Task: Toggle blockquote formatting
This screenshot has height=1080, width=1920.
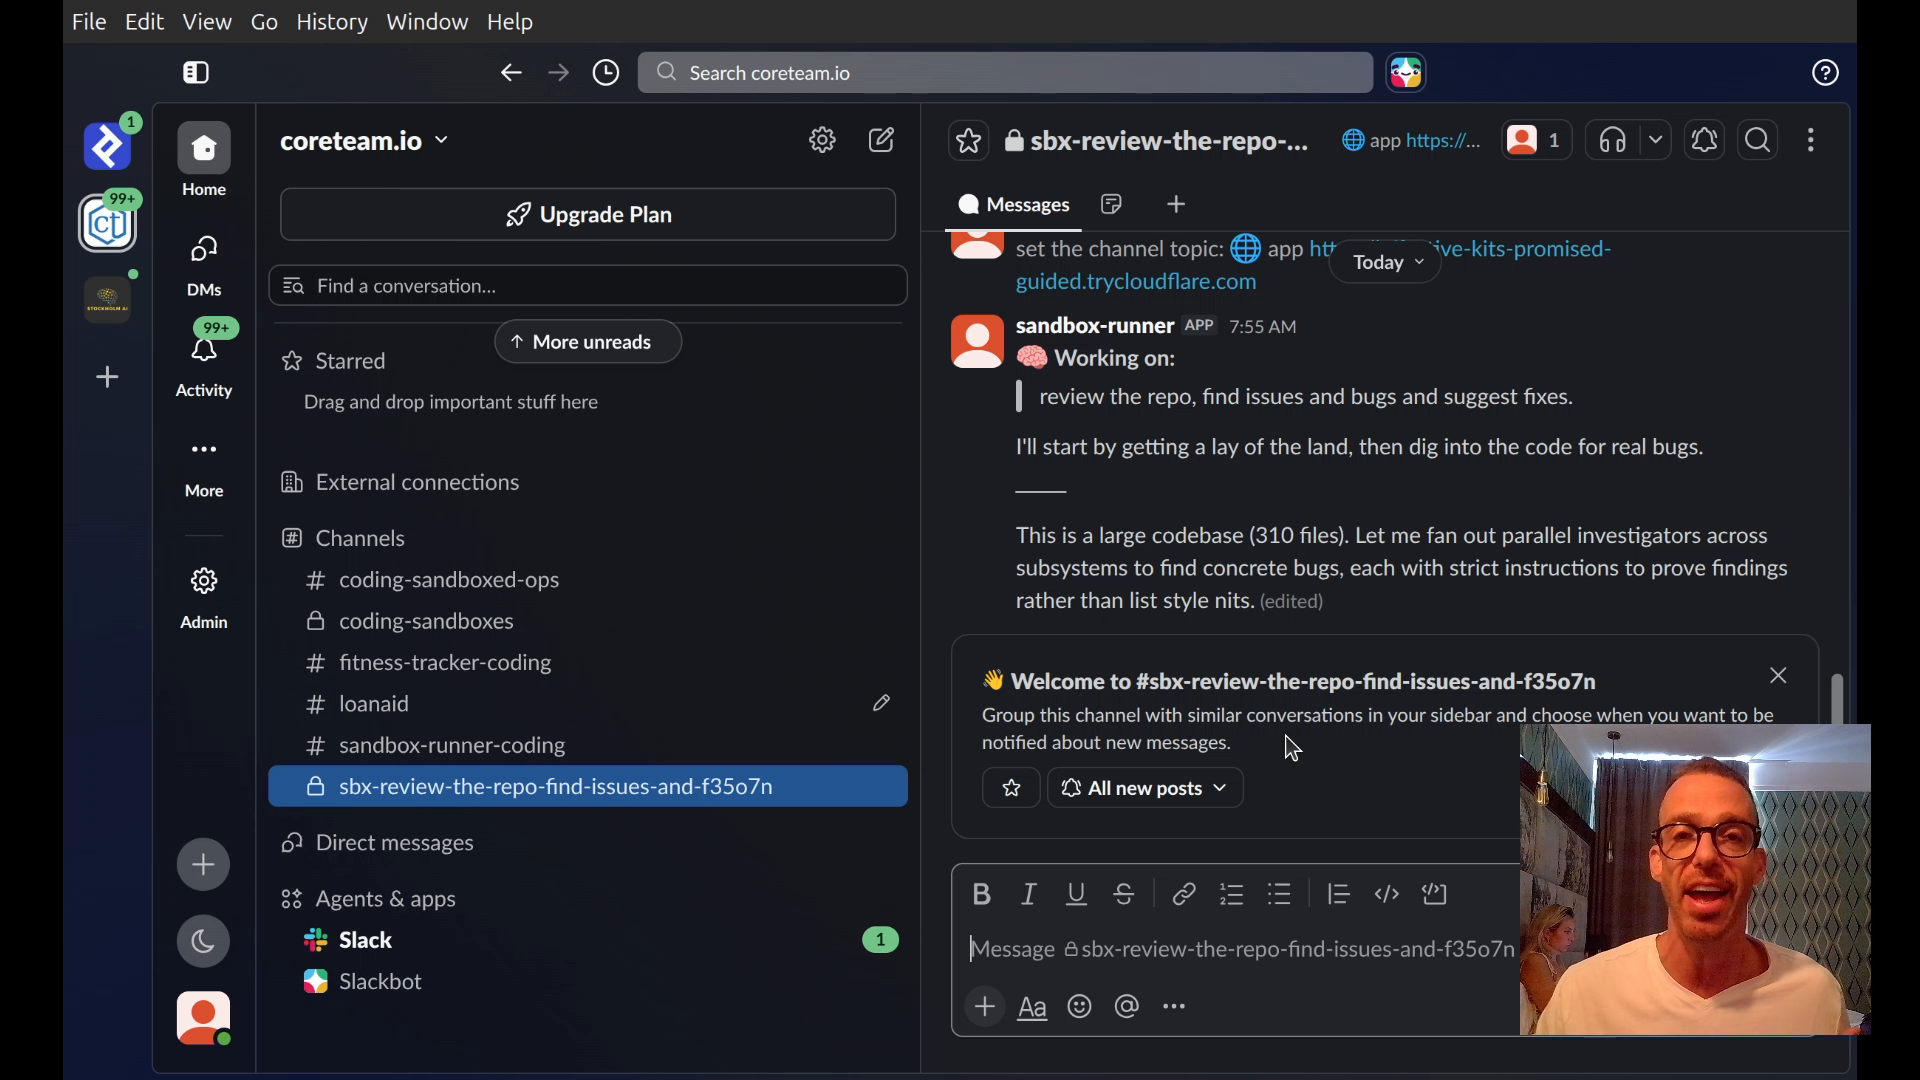Action: pos(1339,895)
